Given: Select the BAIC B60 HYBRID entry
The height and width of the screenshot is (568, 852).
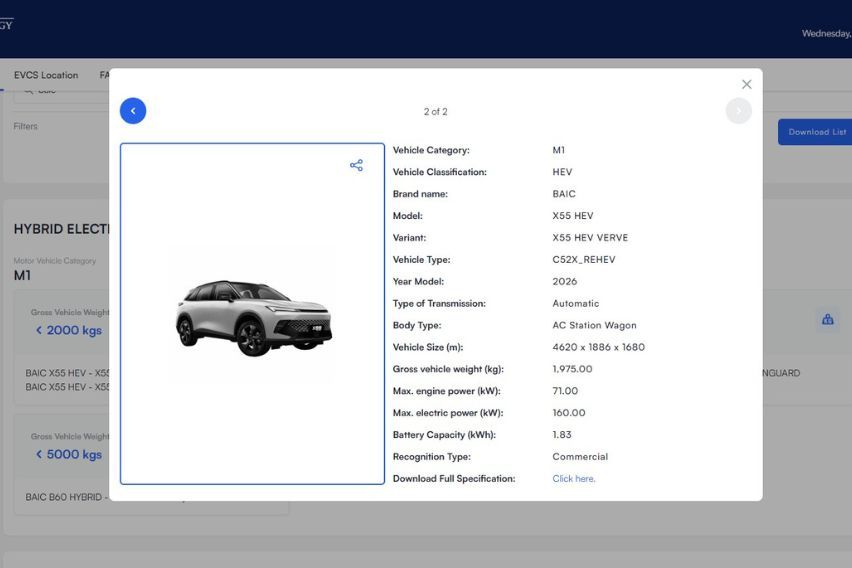Looking at the screenshot, I should 66,497.
